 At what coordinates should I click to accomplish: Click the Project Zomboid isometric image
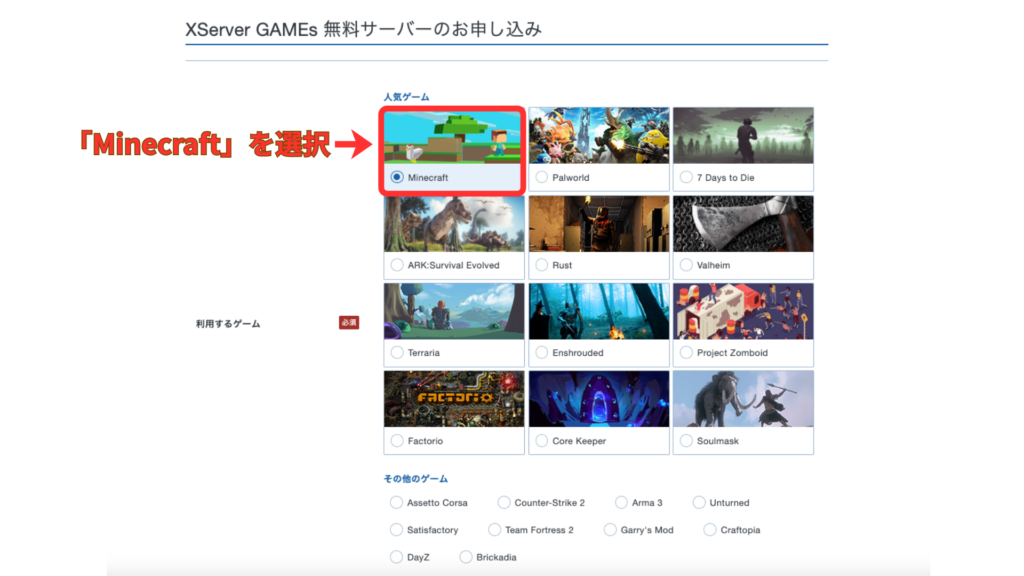(743, 311)
